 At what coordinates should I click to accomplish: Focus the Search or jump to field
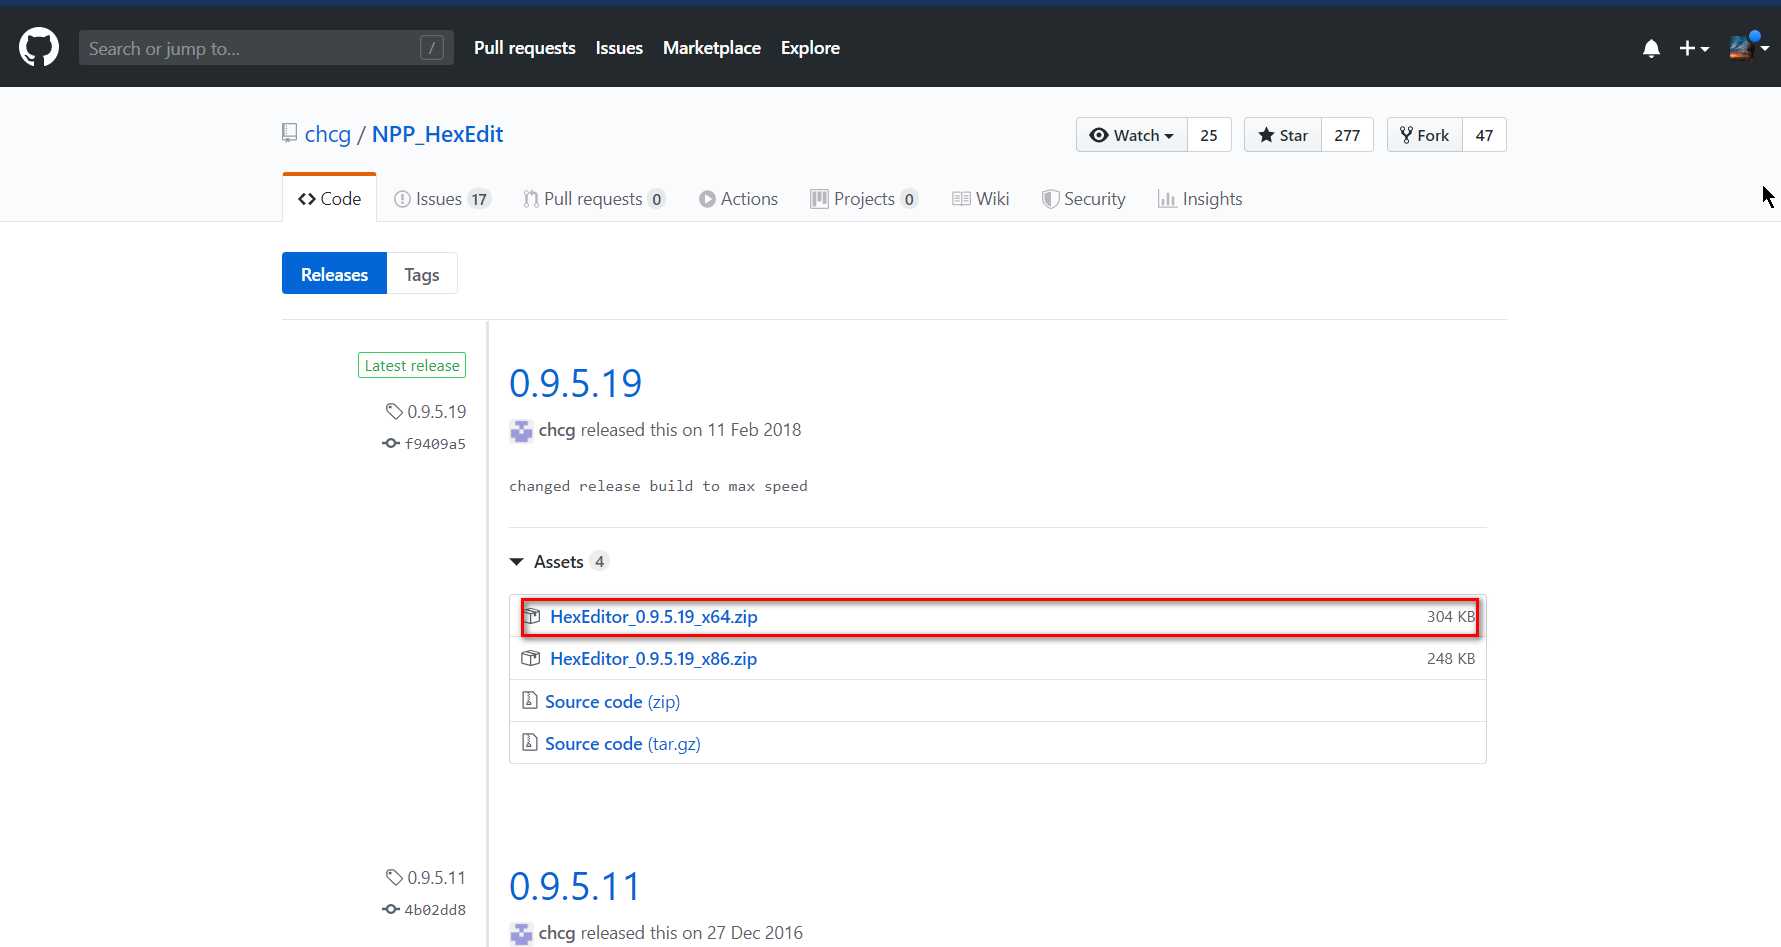tap(266, 48)
